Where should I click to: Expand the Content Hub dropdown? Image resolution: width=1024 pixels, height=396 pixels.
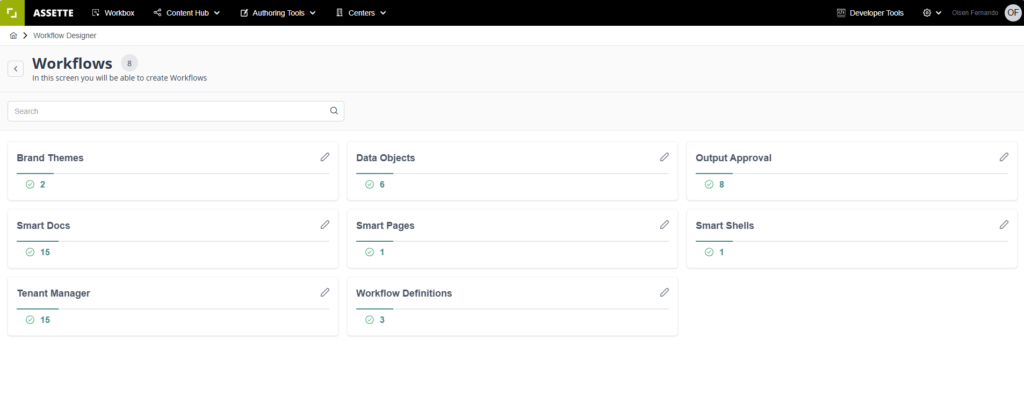187,12
